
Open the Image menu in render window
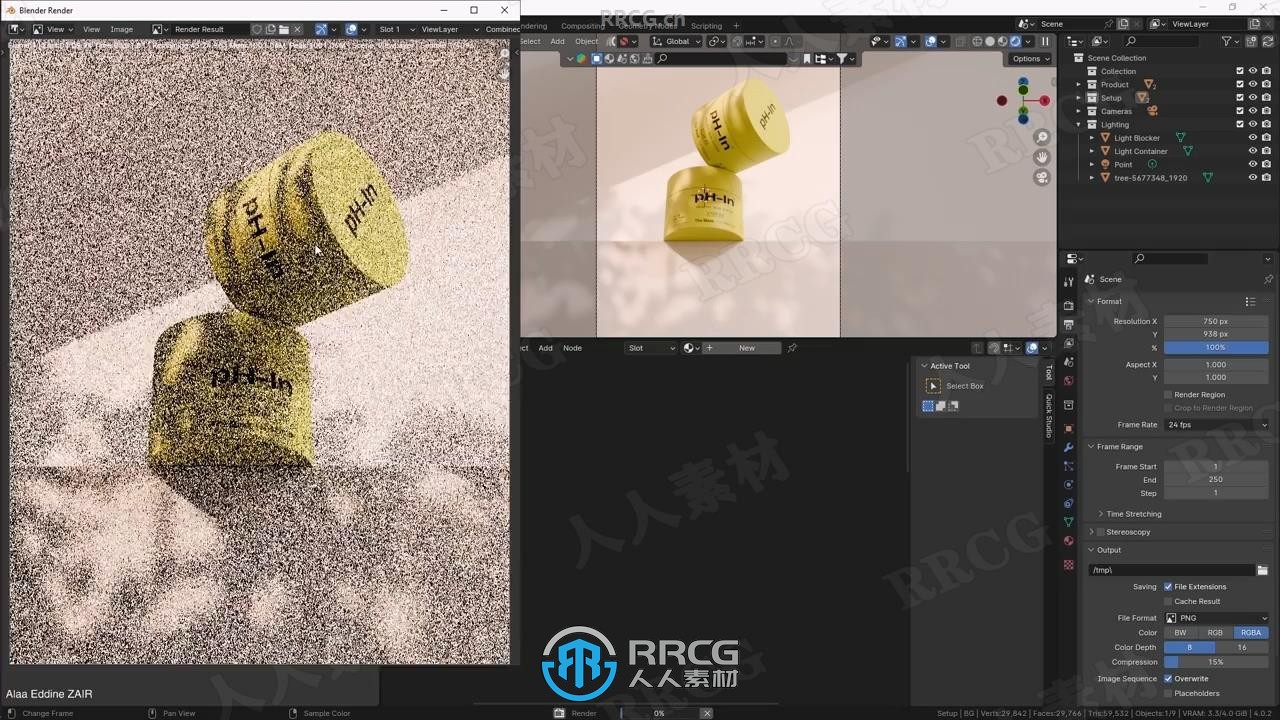tap(121, 30)
